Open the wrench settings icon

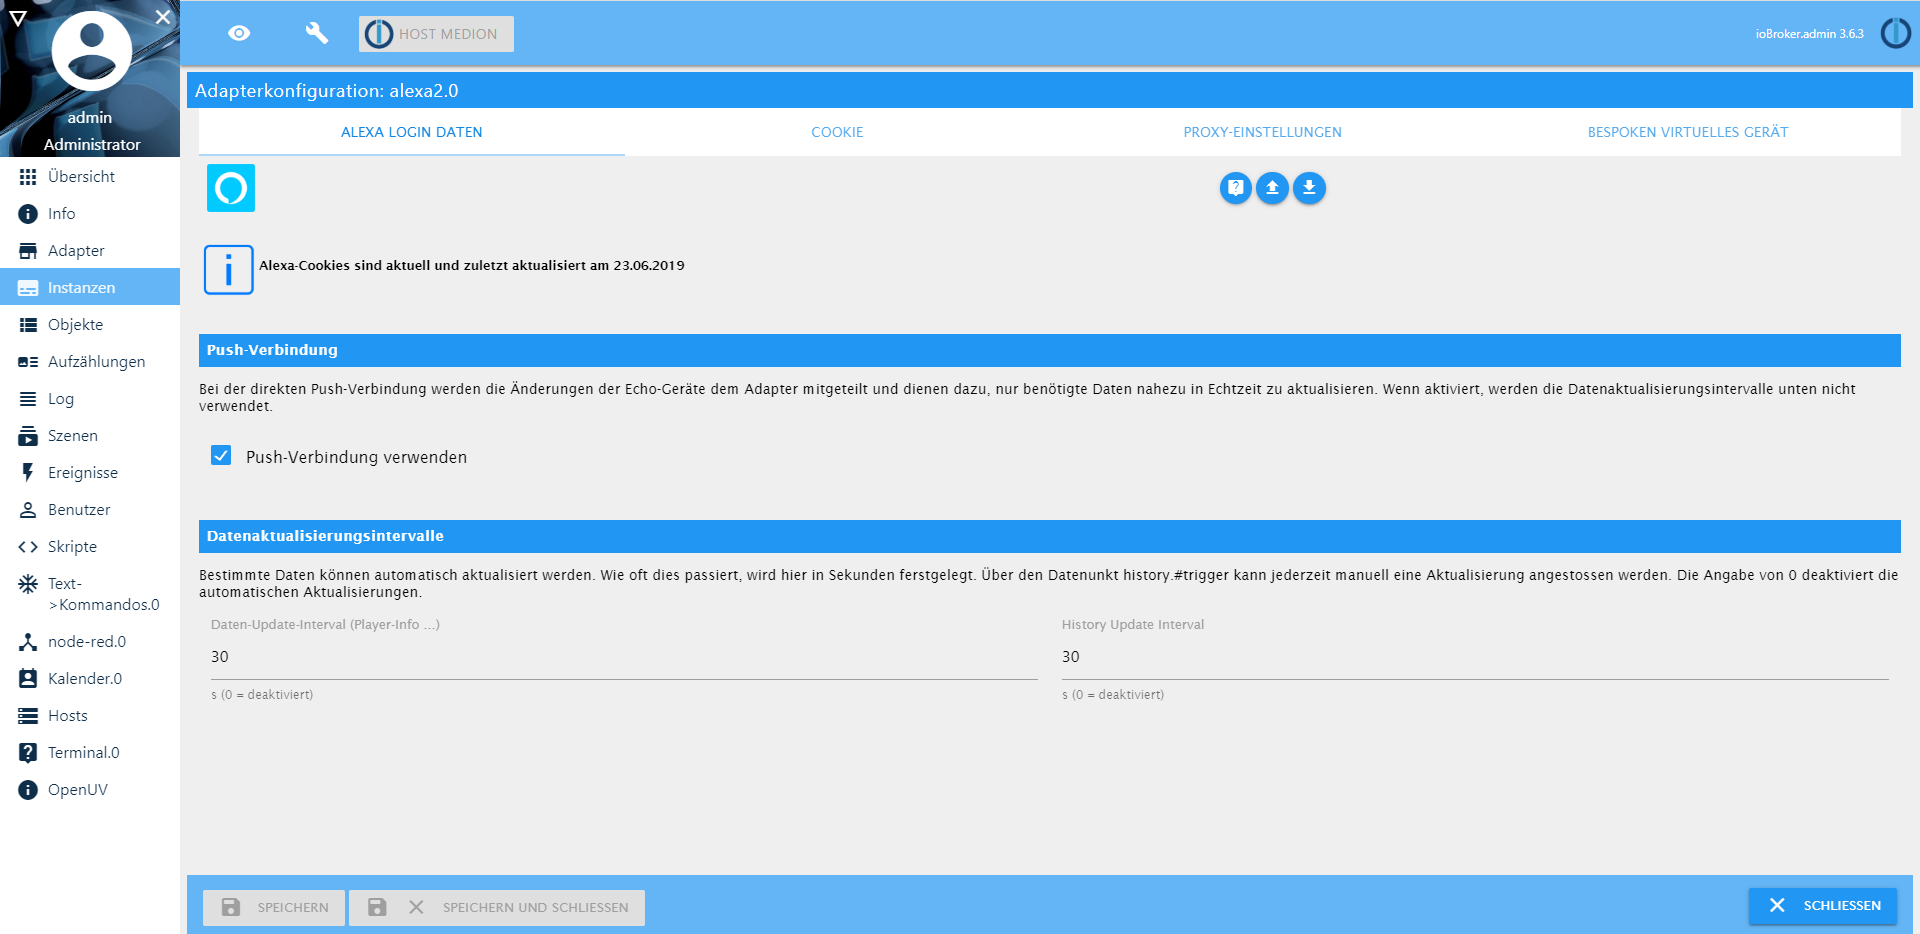pyautogui.click(x=316, y=33)
